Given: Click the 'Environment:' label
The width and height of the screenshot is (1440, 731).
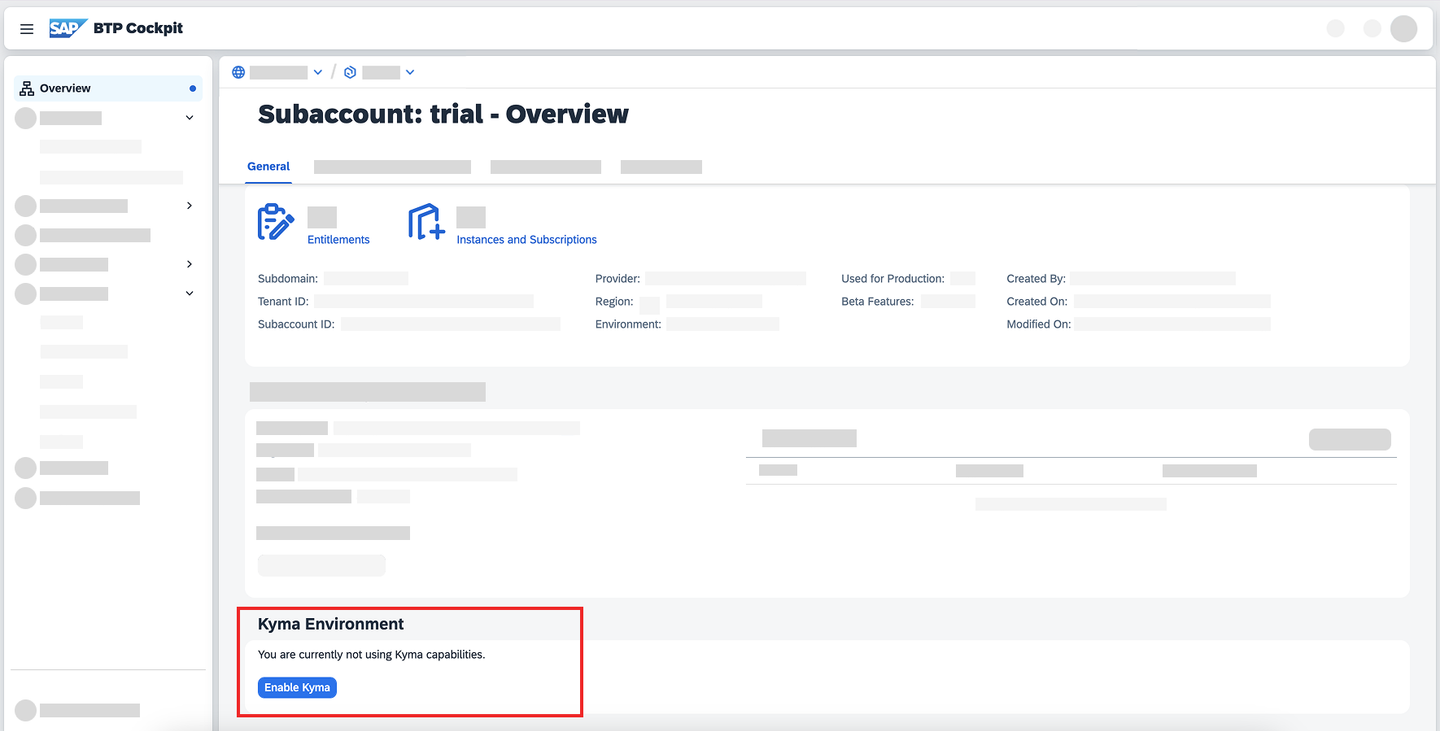Looking at the screenshot, I should click(x=628, y=325).
